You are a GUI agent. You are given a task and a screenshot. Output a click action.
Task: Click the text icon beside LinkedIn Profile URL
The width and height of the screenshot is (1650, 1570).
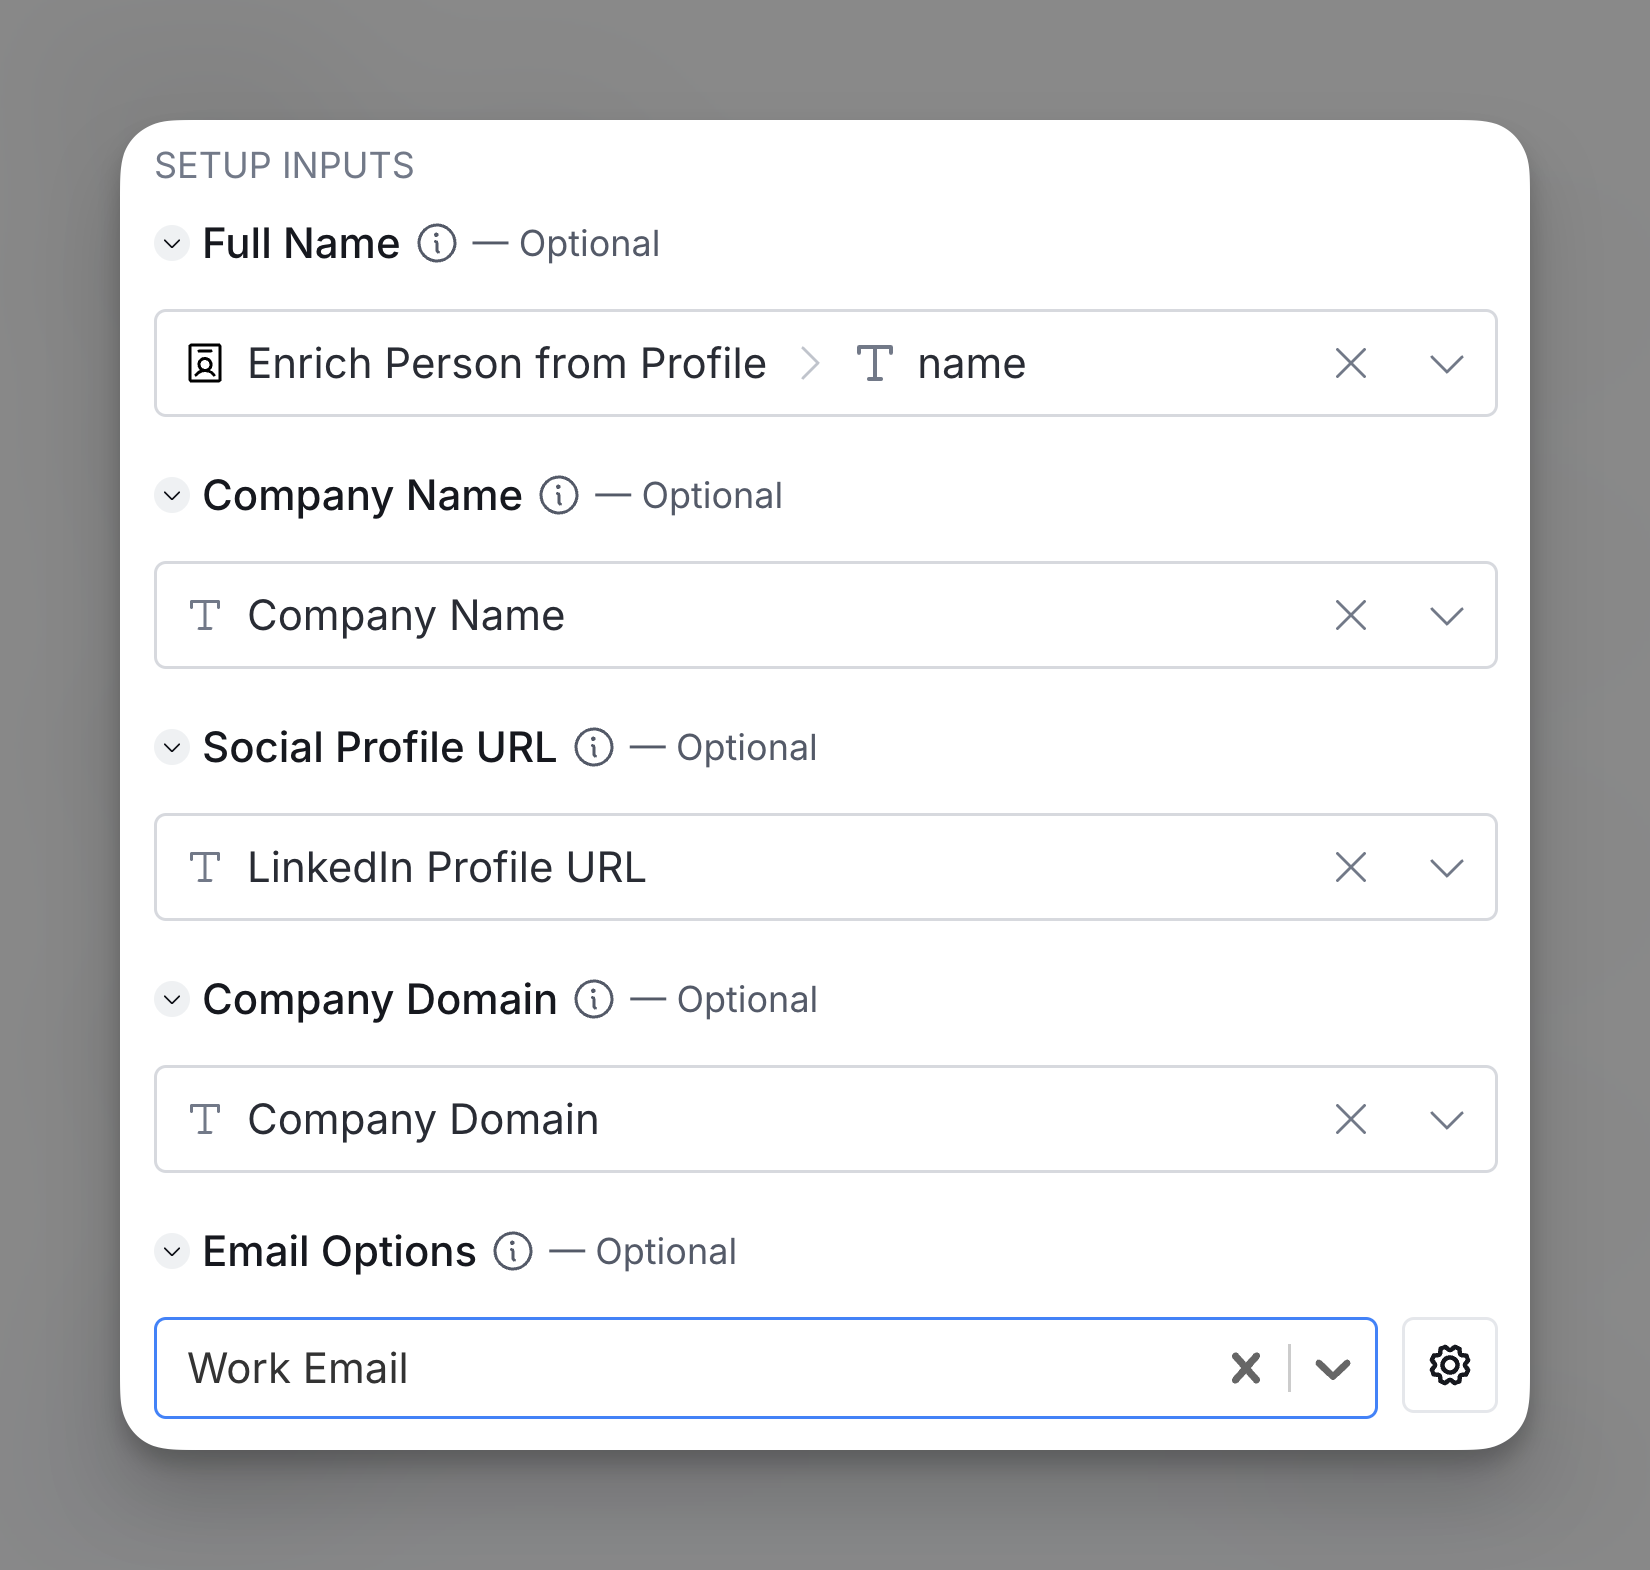click(205, 867)
